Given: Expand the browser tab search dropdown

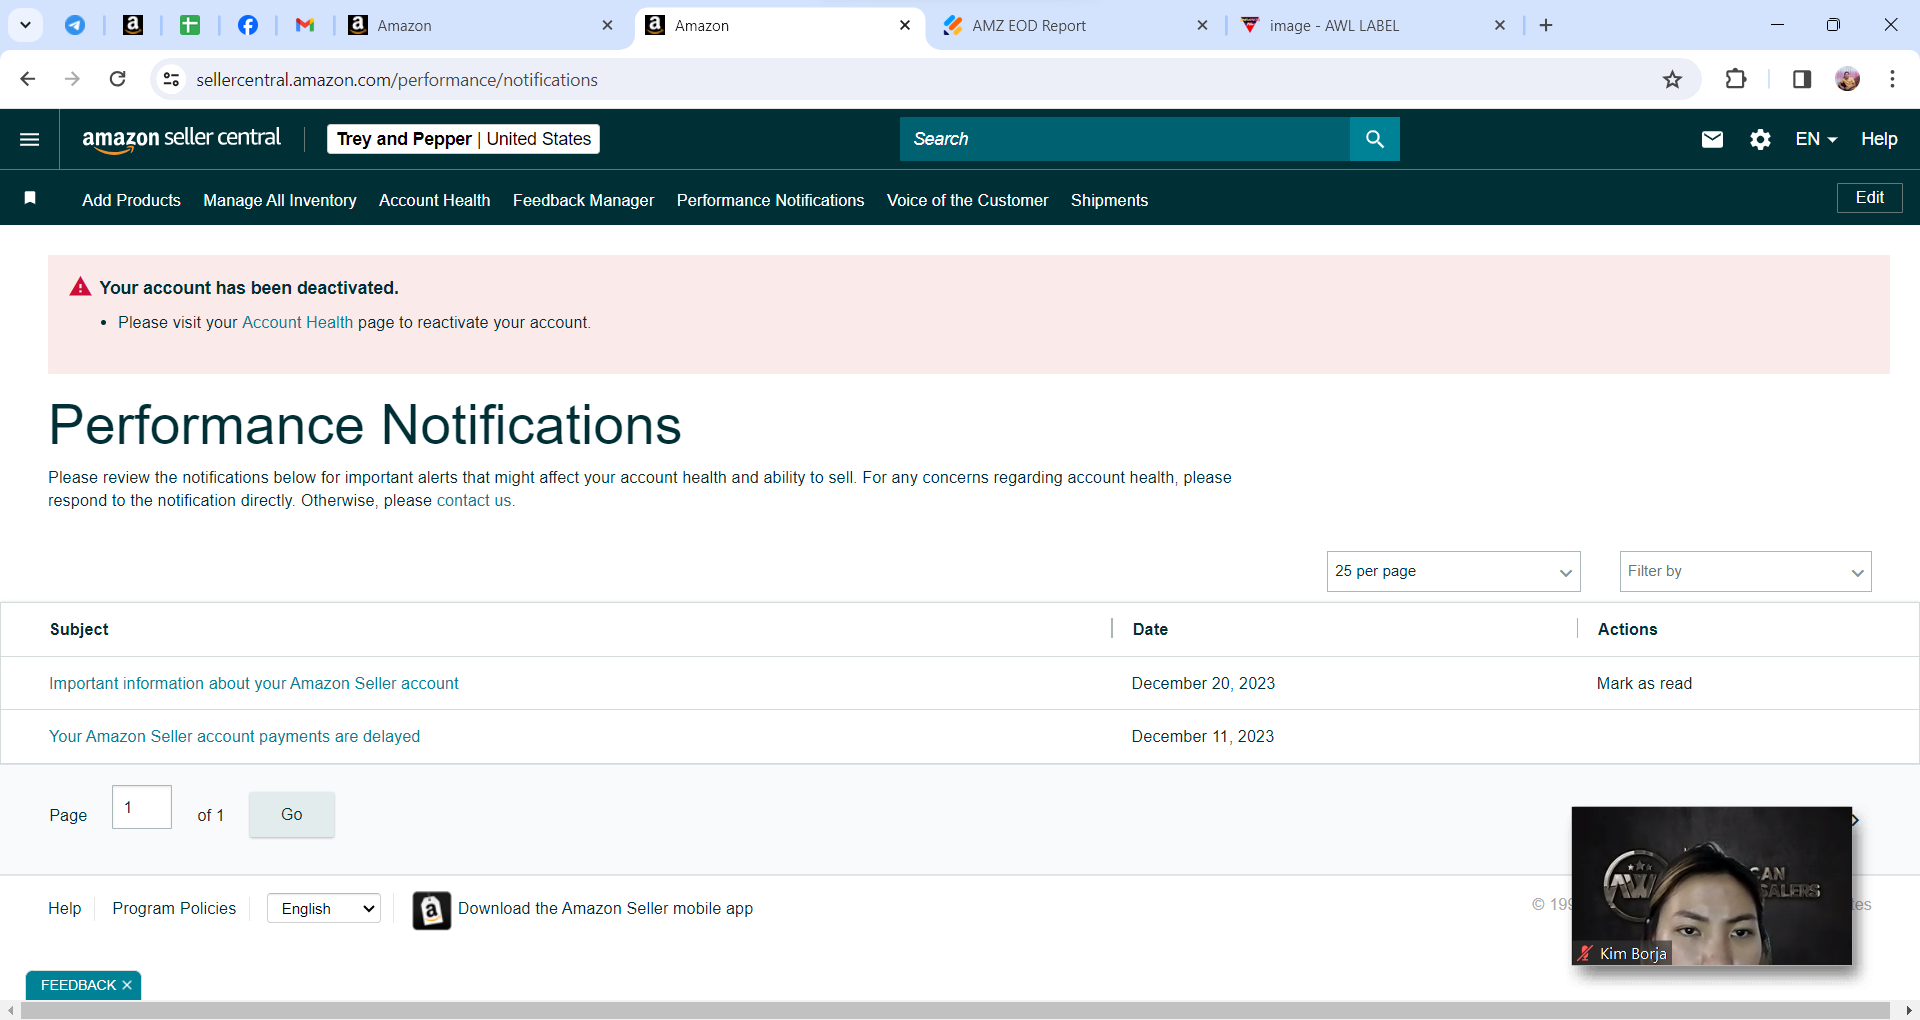Looking at the screenshot, I should coord(25,25).
